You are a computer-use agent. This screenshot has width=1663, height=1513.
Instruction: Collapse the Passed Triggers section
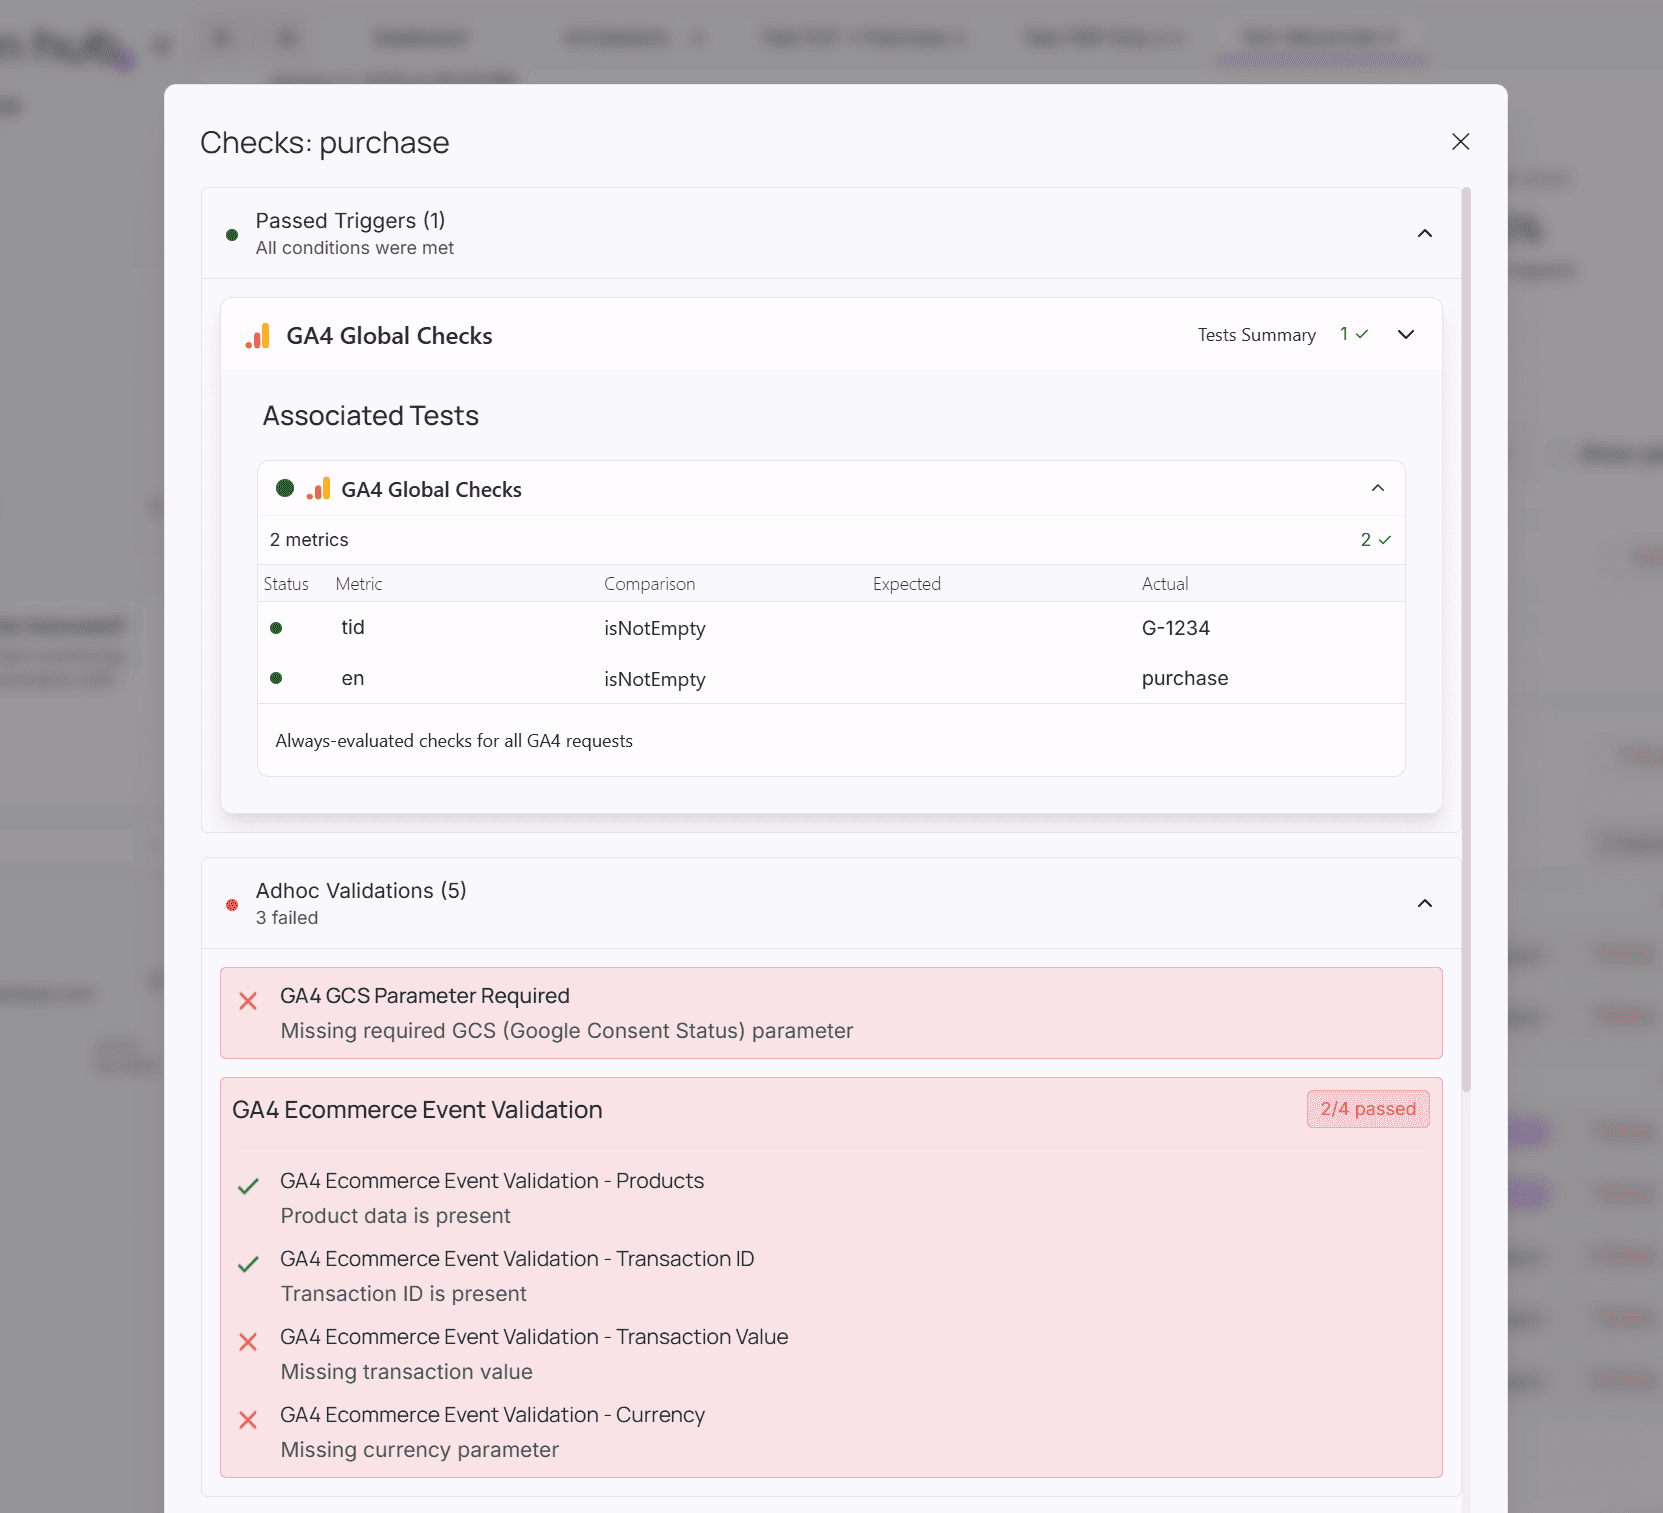[1425, 233]
